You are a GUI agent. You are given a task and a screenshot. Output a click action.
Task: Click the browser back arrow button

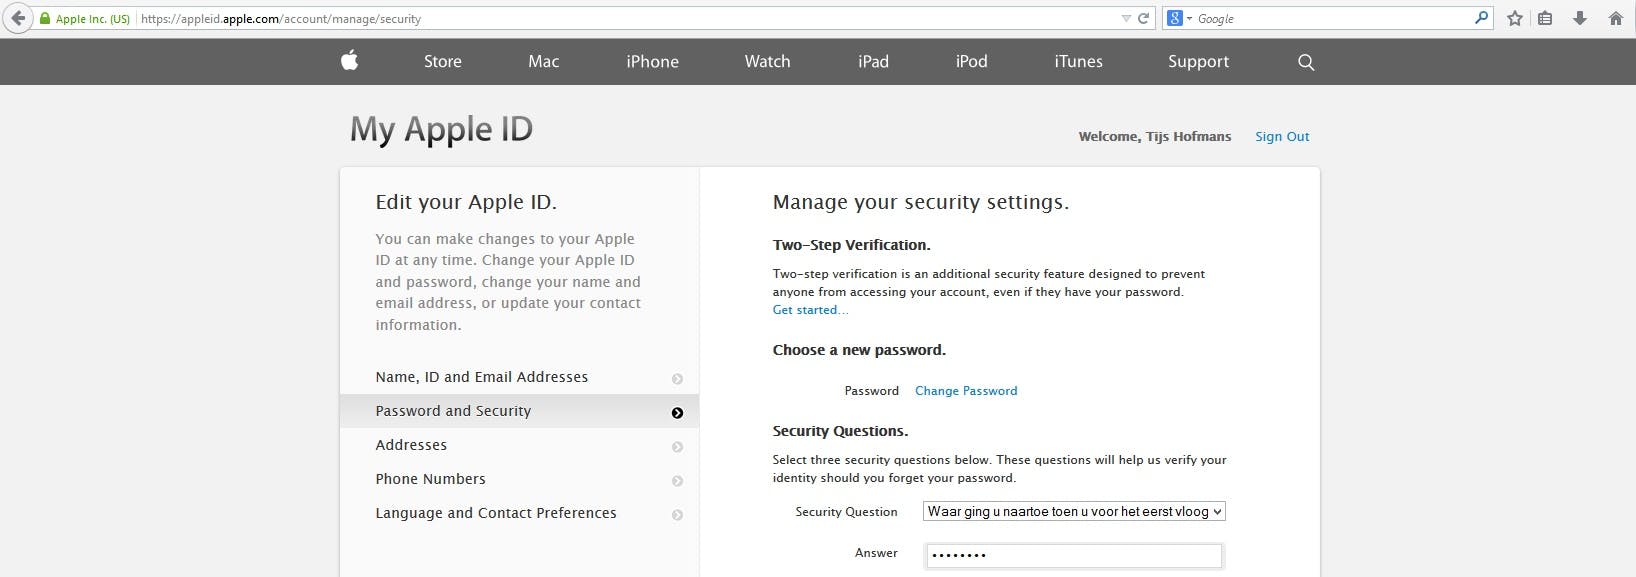pos(17,18)
